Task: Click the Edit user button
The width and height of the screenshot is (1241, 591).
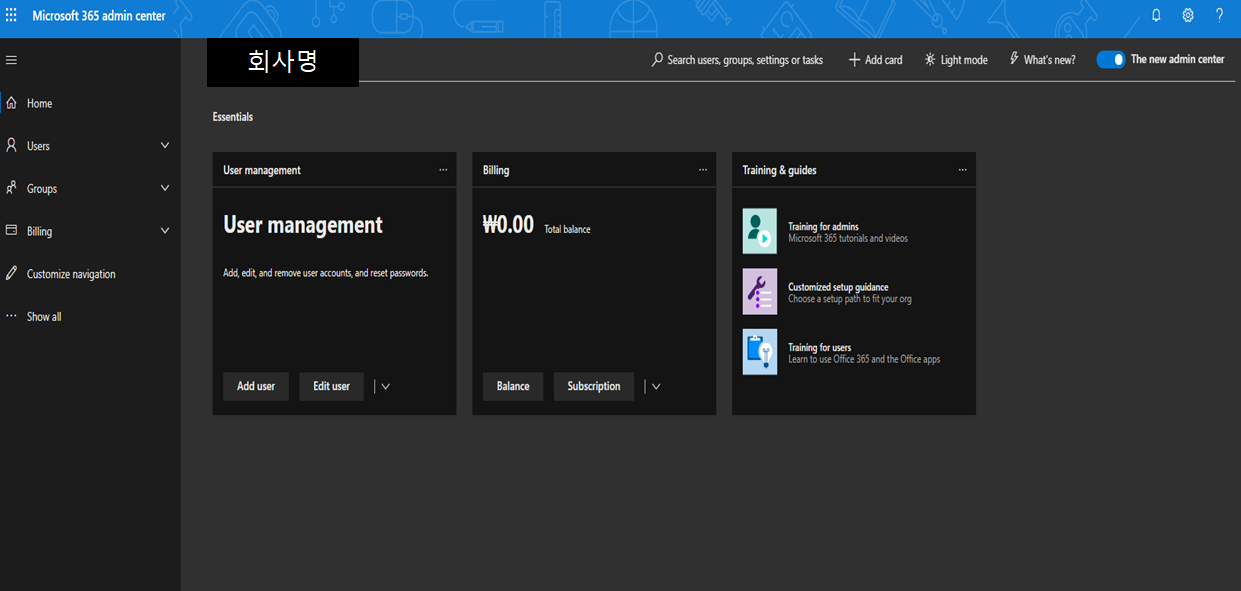Action: pyautogui.click(x=331, y=386)
